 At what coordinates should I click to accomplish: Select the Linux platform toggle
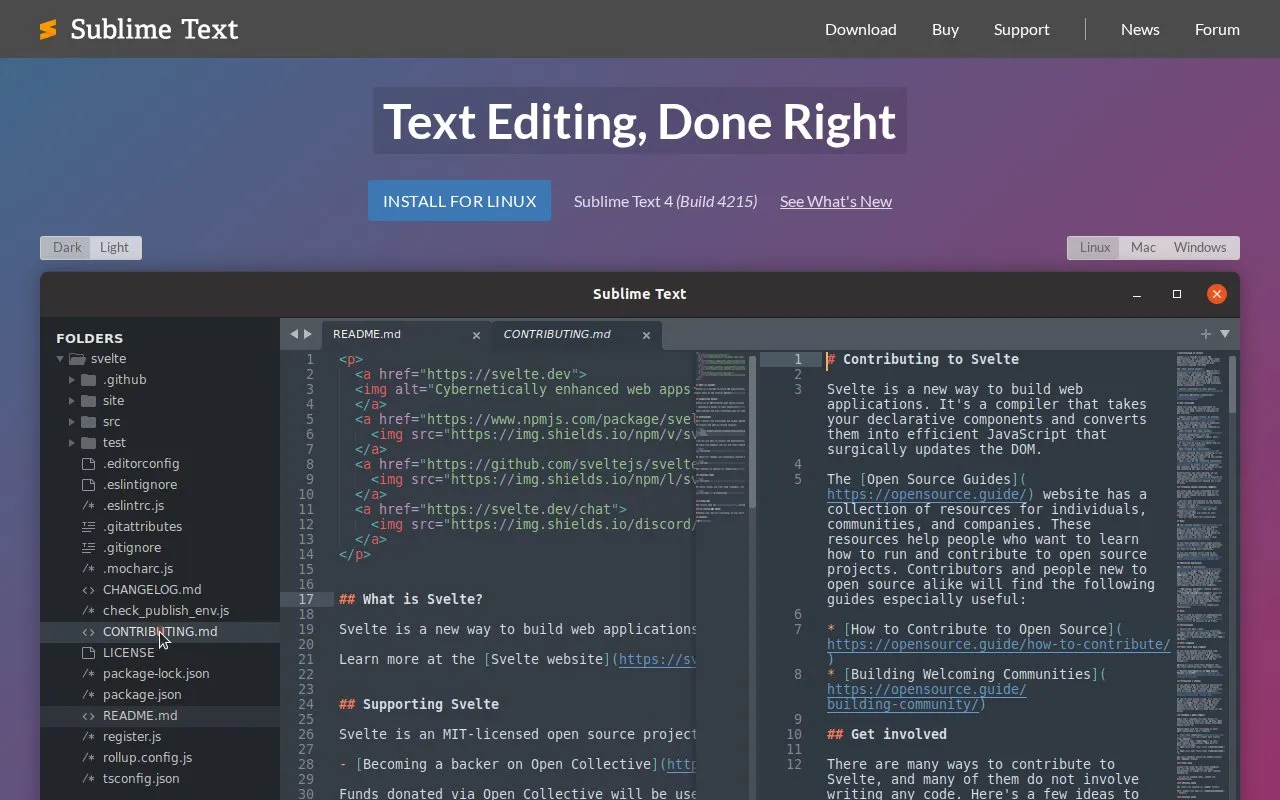[1095, 248]
